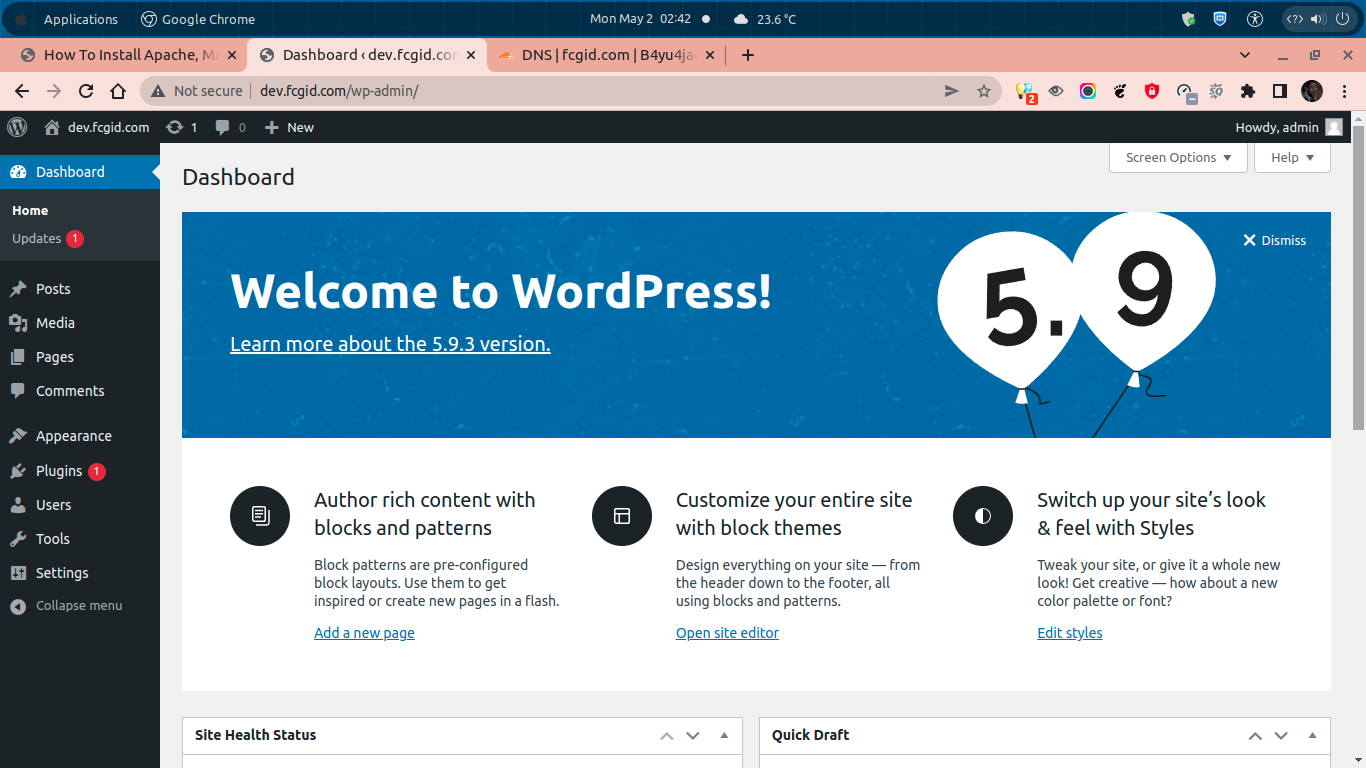Open Settings sidebar menu
Image resolution: width=1366 pixels, height=768 pixels.
click(80, 573)
